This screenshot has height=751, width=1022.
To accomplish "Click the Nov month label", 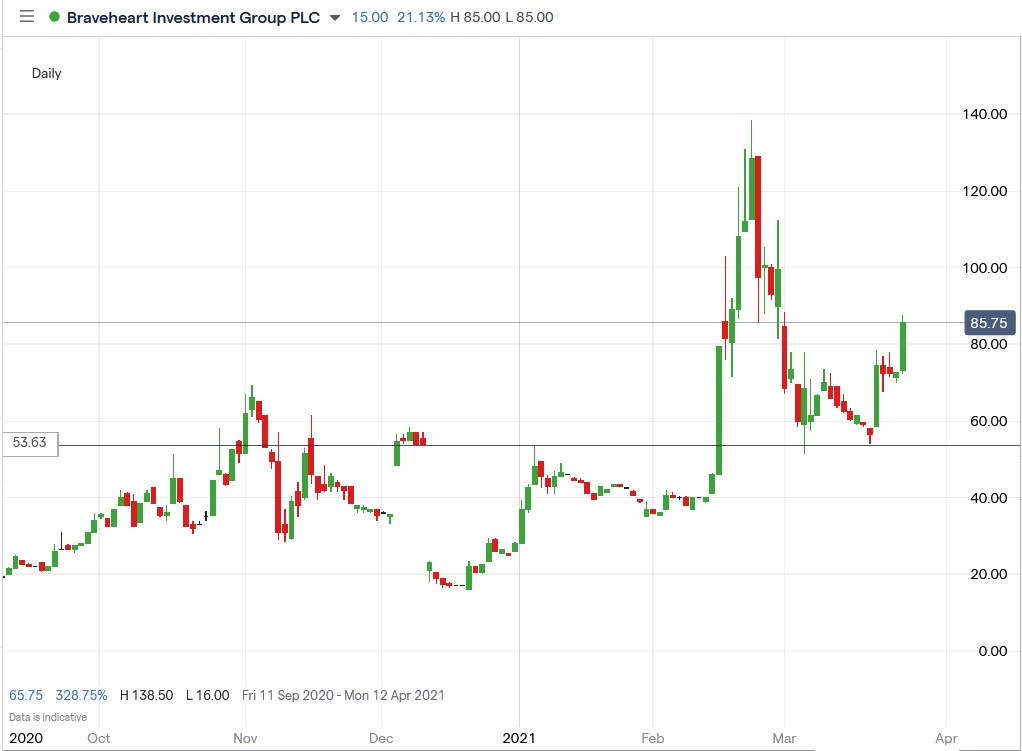I will (245, 738).
